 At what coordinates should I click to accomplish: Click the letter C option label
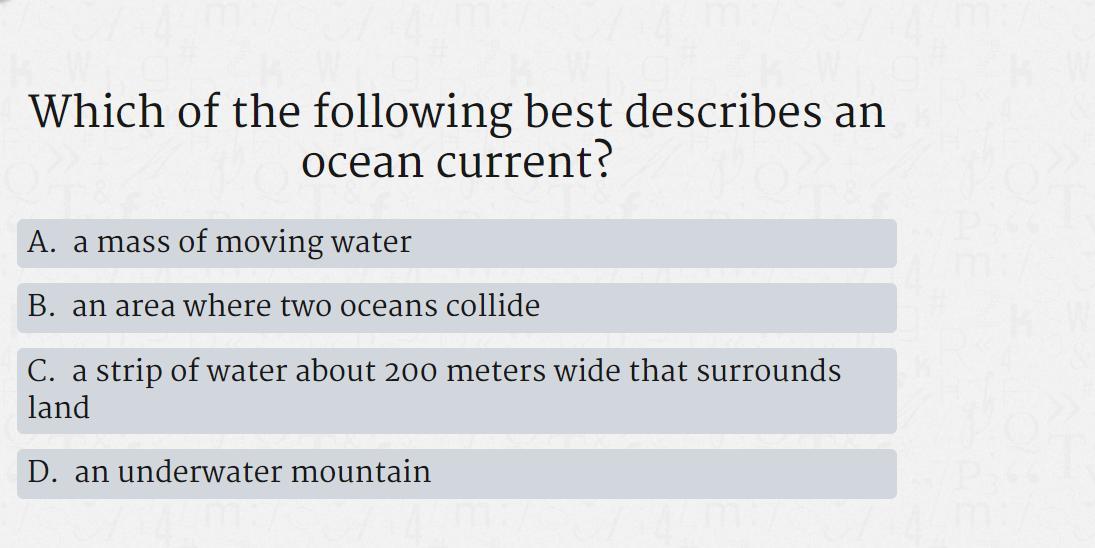[41, 371]
